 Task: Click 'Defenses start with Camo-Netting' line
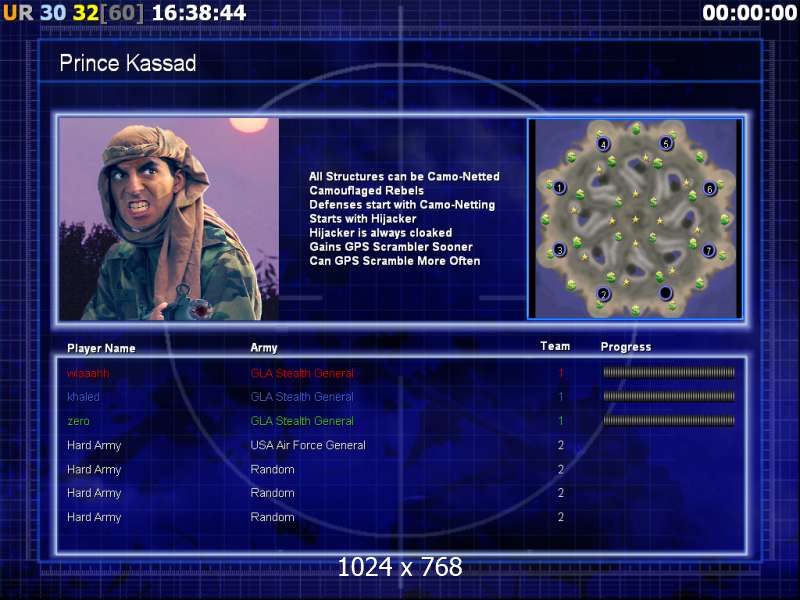[x=402, y=205]
